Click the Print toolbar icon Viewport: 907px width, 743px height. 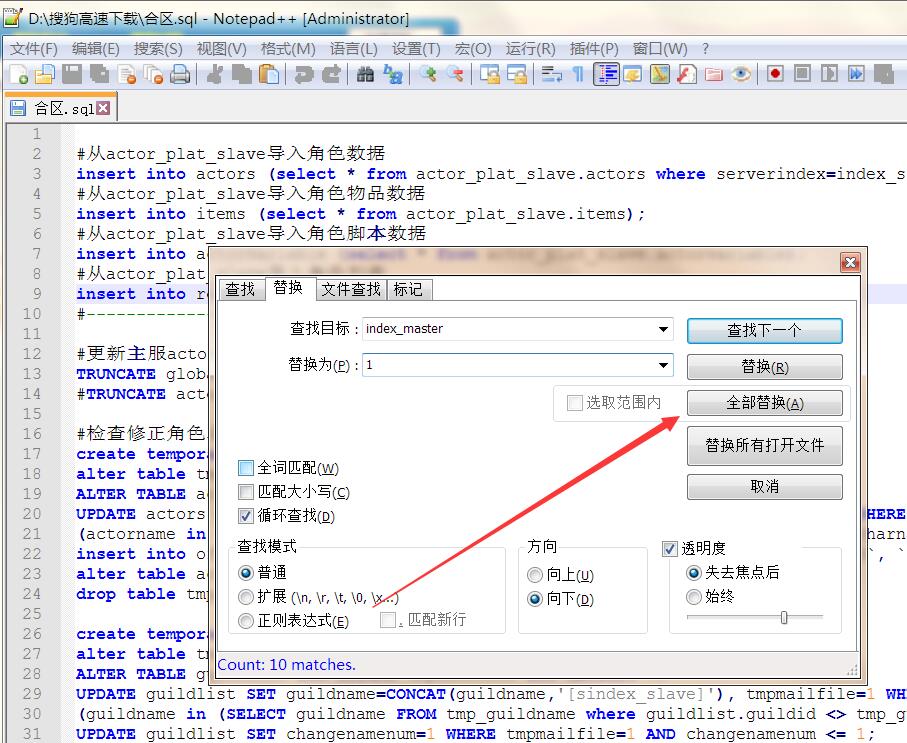(180, 74)
